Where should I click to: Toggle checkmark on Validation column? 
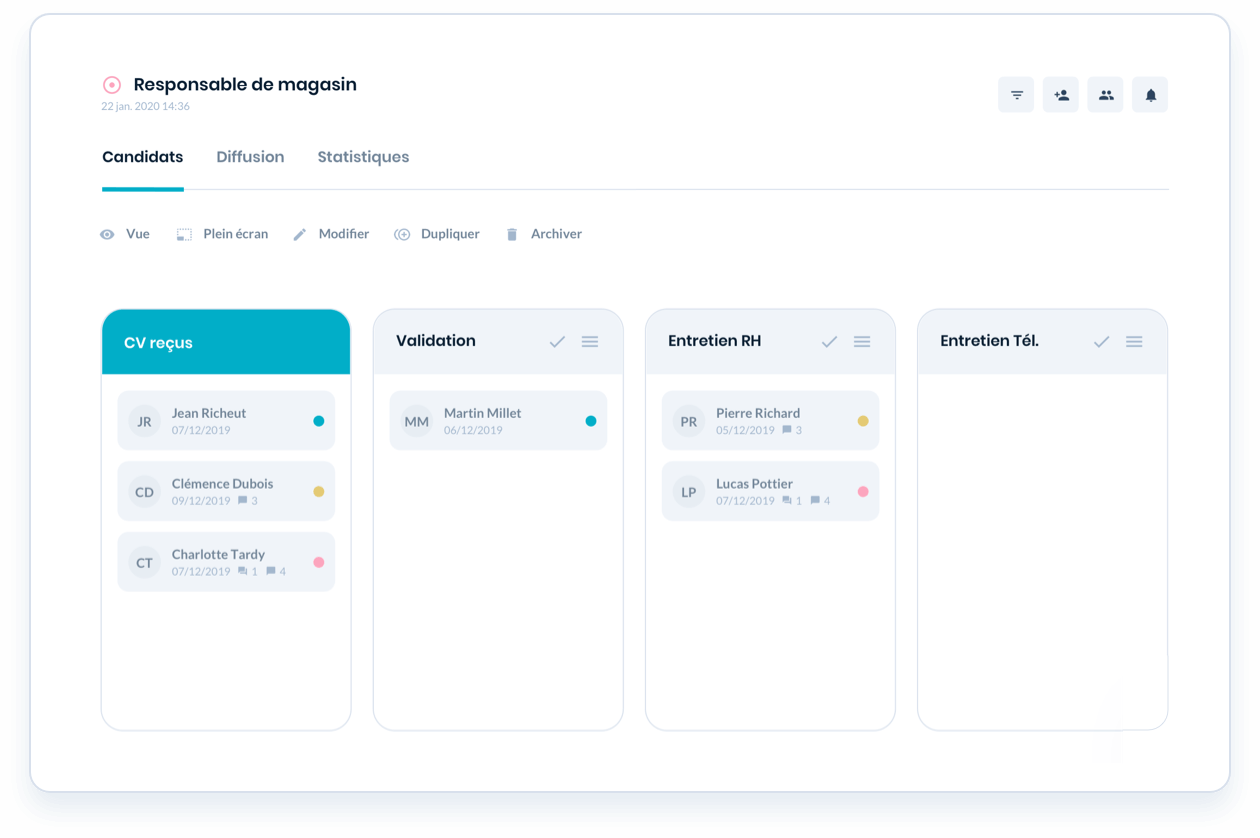tap(557, 342)
